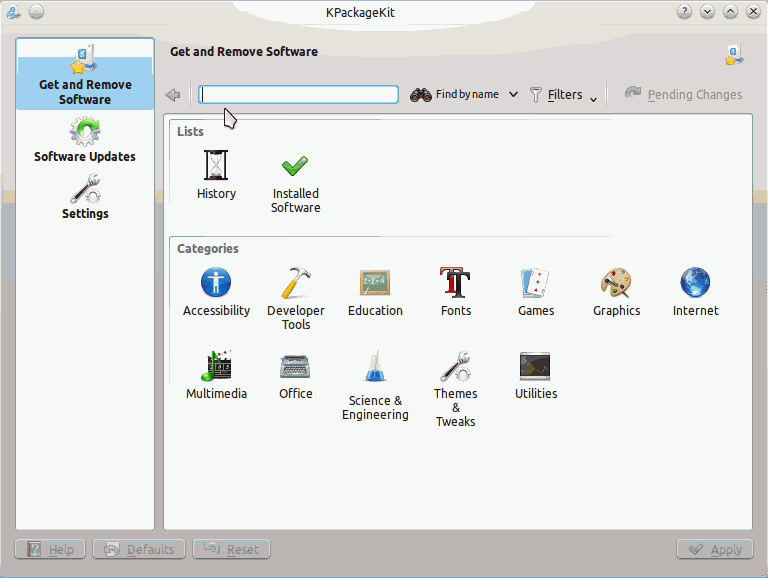Click the Apply button
Viewport: 768px width, 578px height.
[x=716, y=549]
